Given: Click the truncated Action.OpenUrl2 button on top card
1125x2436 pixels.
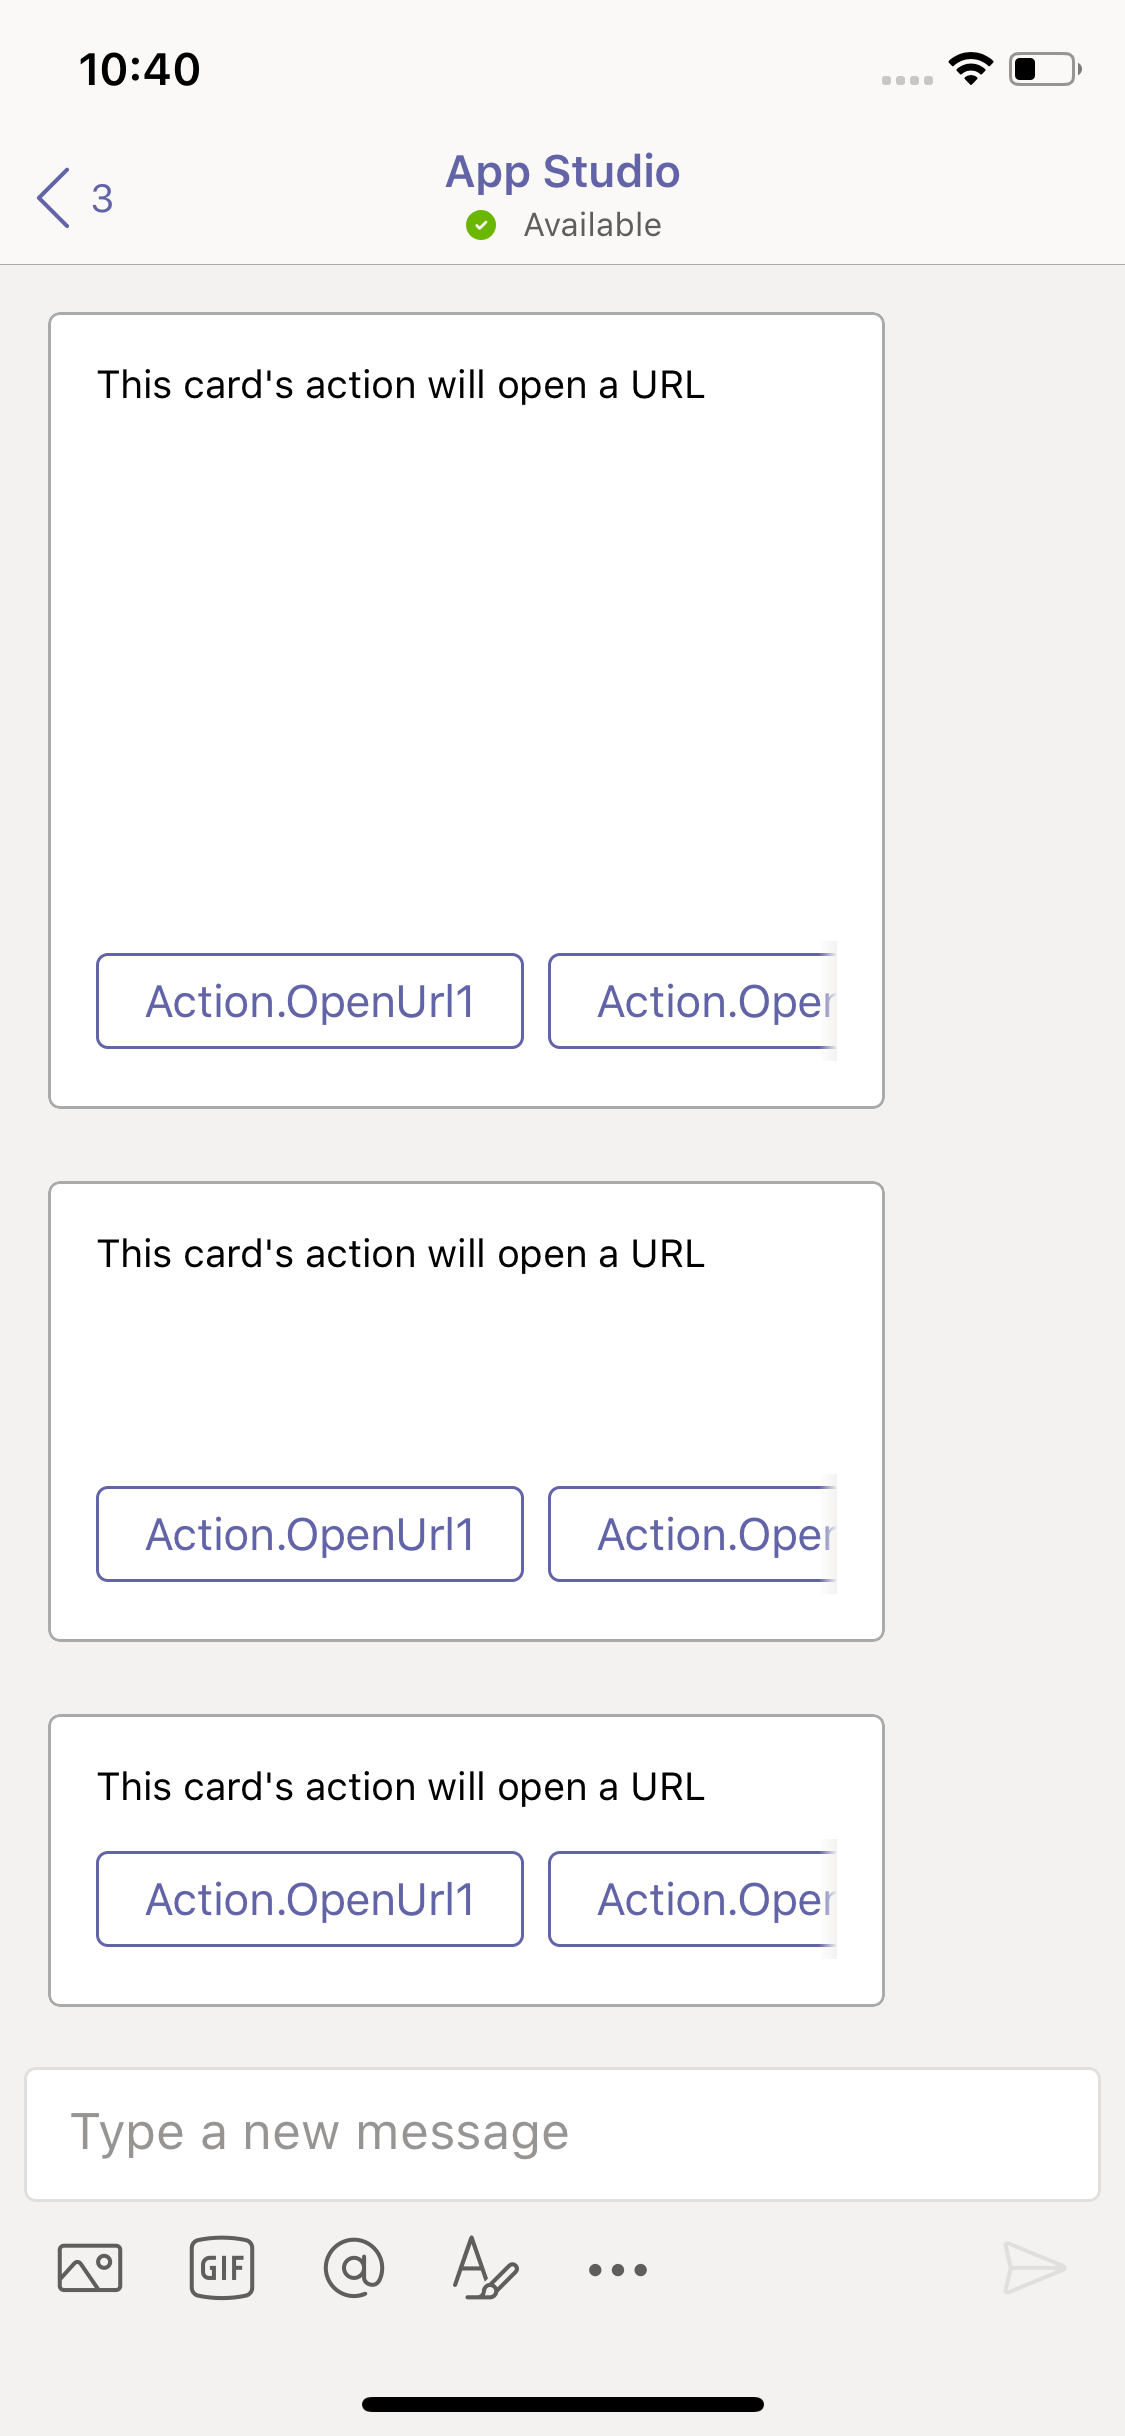Looking at the screenshot, I should tap(700, 1001).
